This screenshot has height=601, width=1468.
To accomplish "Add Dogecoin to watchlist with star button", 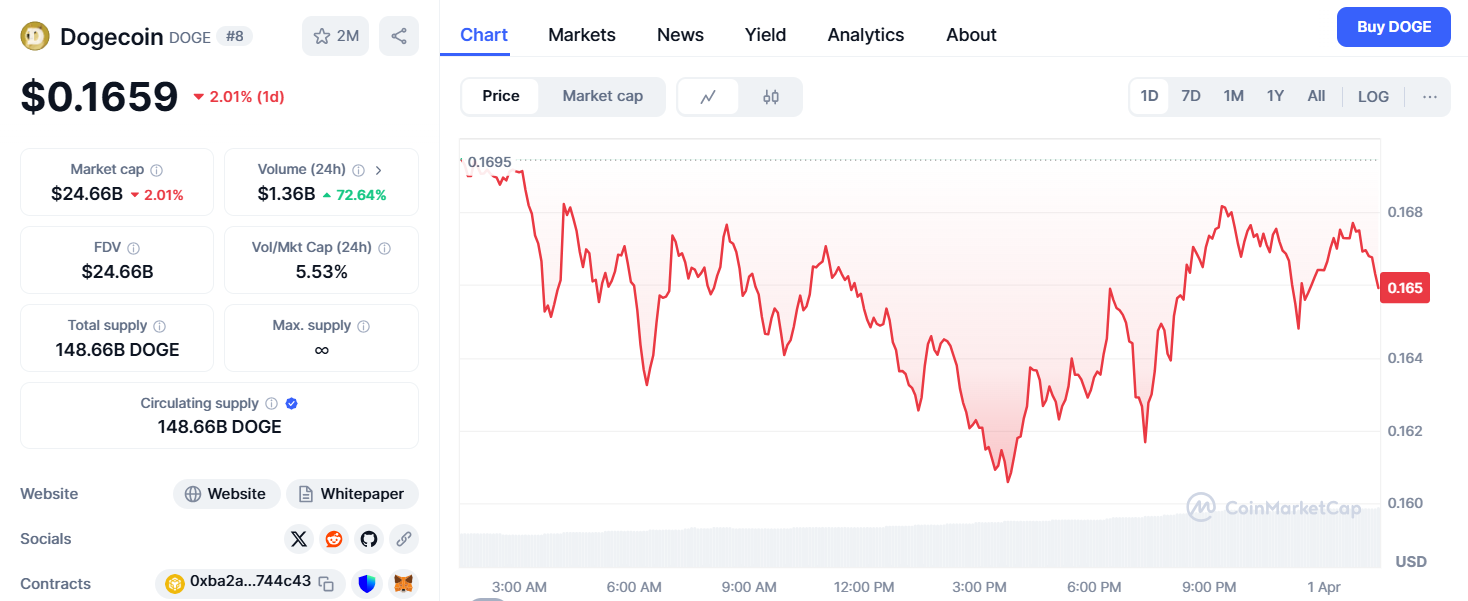I will coord(335,36).
